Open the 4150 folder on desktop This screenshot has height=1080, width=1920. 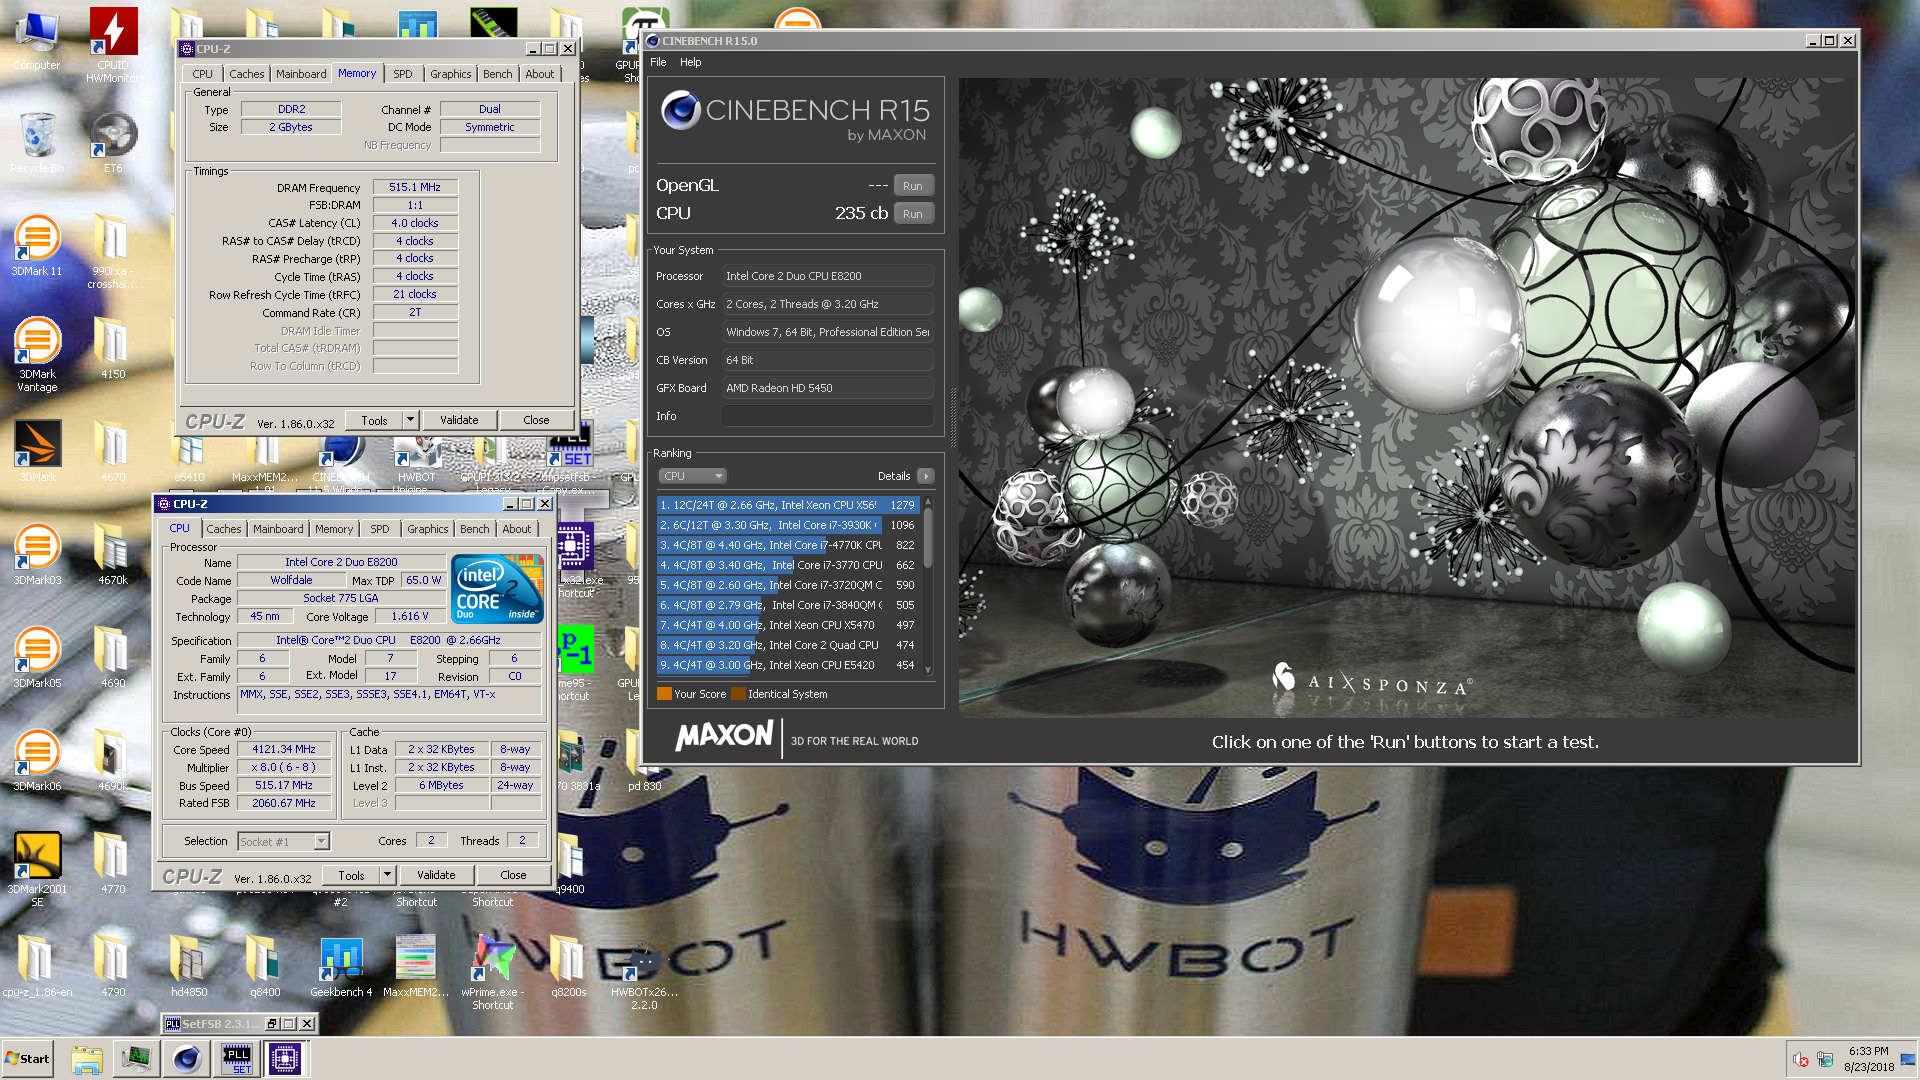pos(113,348)
